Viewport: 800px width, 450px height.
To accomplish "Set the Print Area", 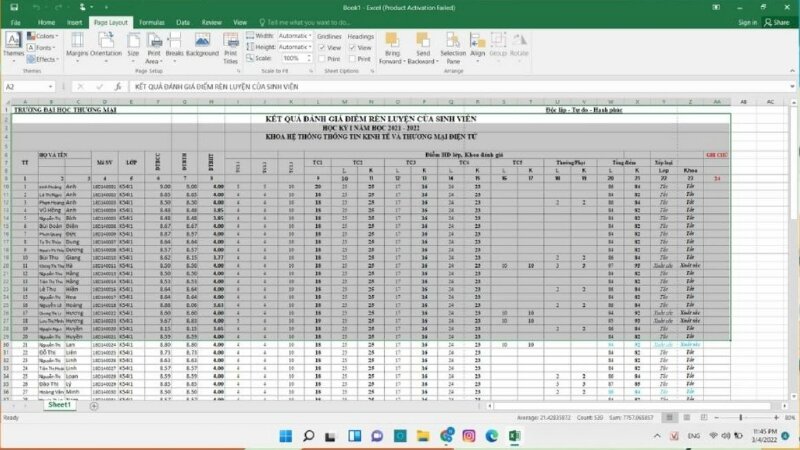I will tap(154, 47).
